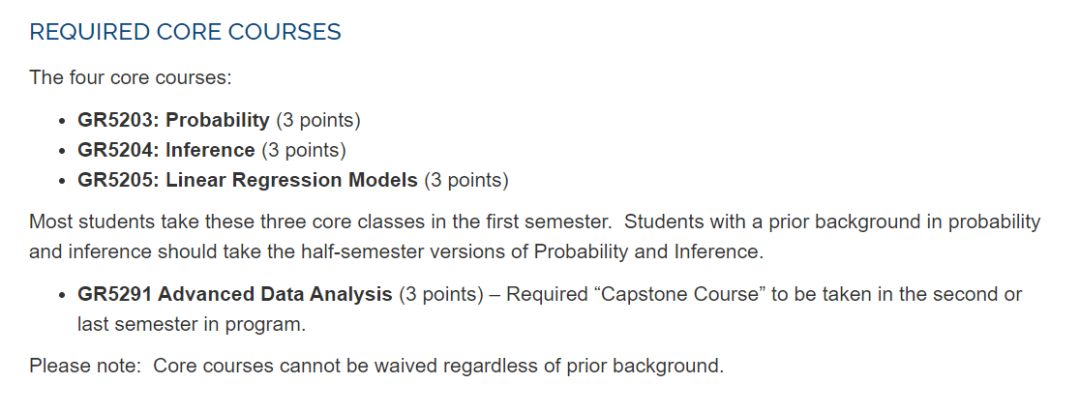This screenshot has width=1080, height=393.
Task: Click the bullet before GR5205 Linear Regression
Action: [x=63, y=182]
